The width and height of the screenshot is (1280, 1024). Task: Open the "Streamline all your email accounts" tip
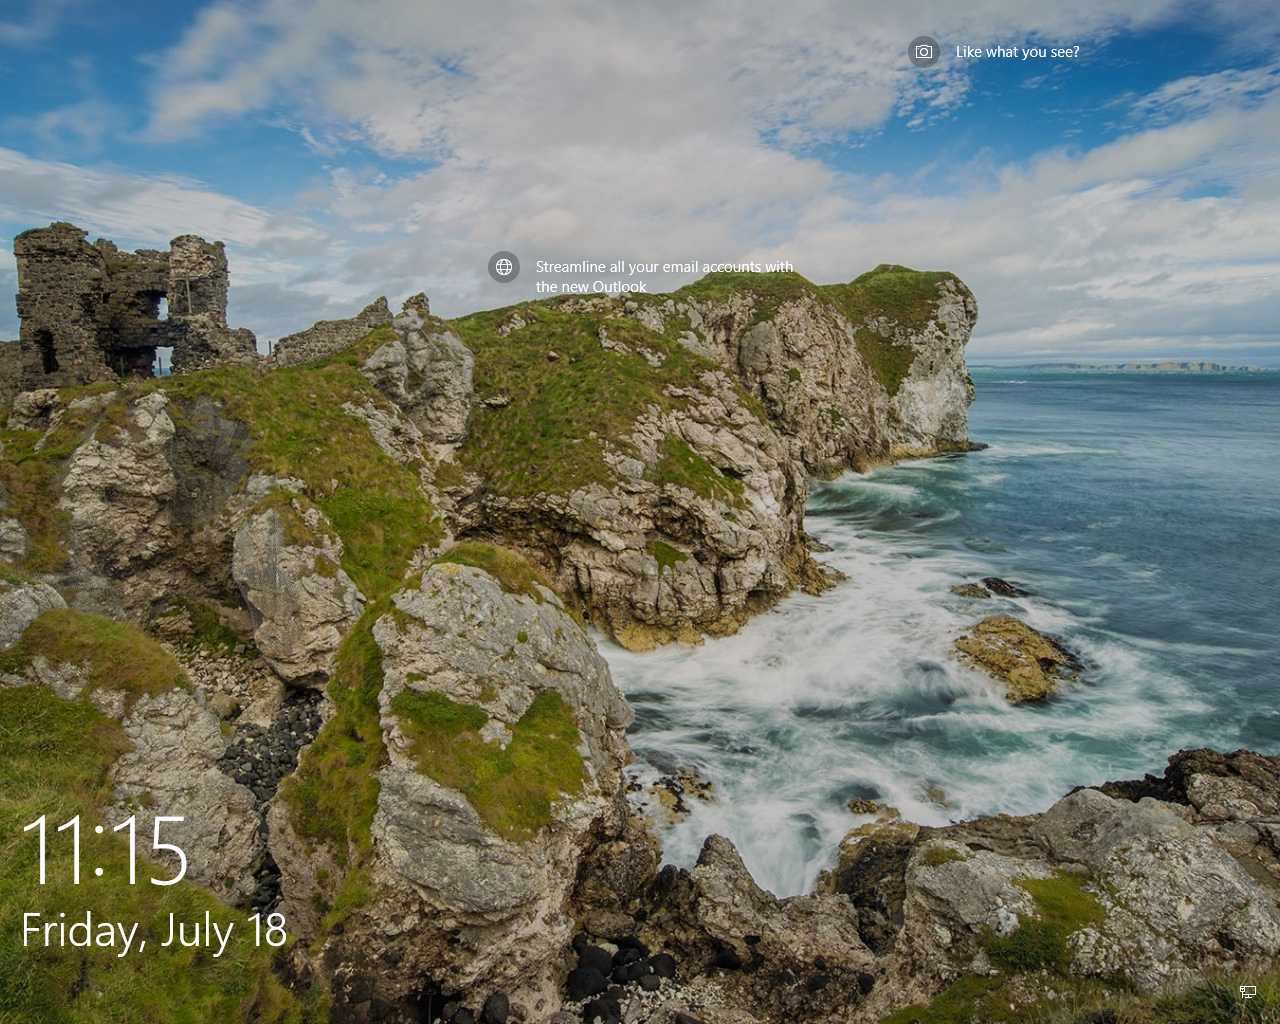(664, 277)
